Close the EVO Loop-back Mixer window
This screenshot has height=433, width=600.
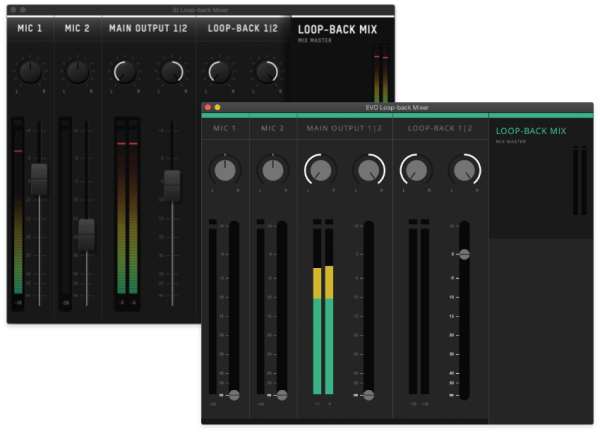208,107
